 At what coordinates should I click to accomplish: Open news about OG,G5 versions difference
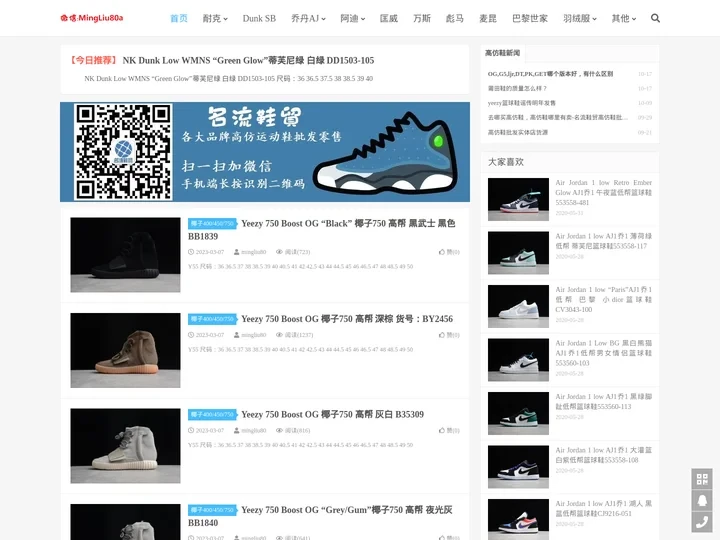[550, 73]
